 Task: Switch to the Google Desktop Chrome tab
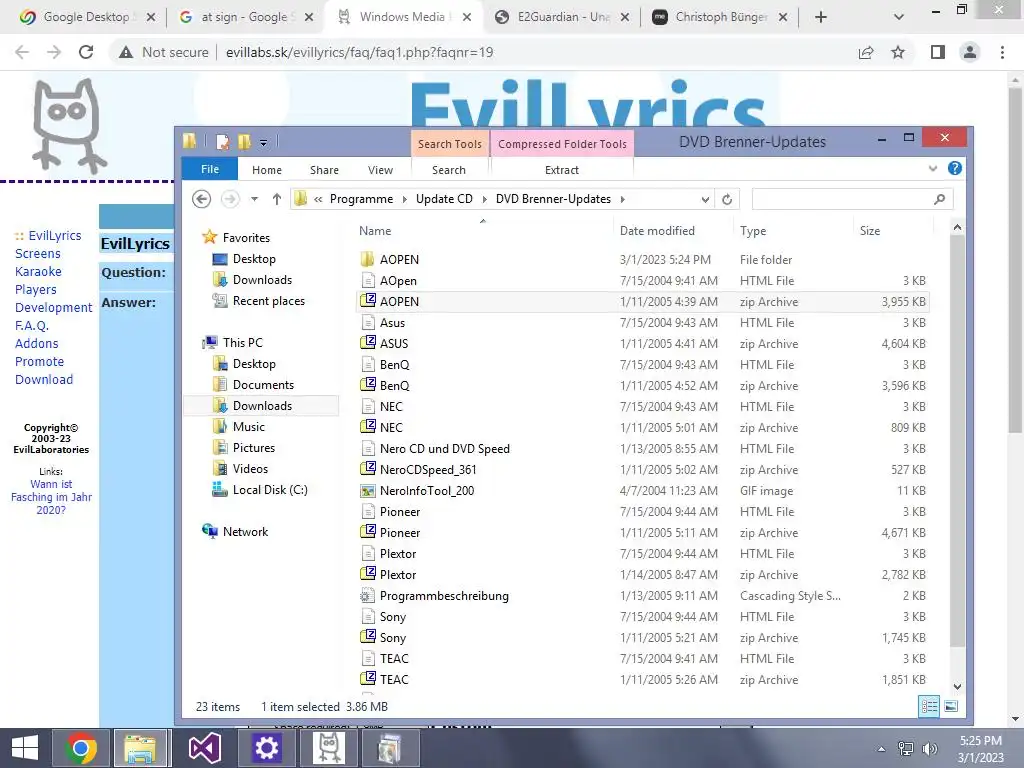tap(88, 17)
